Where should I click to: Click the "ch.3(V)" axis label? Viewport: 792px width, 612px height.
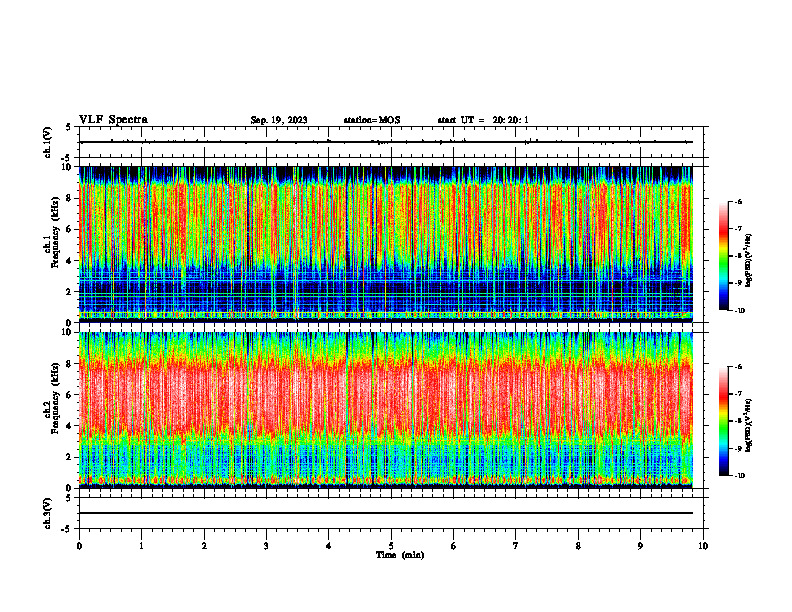click(47, 513)
